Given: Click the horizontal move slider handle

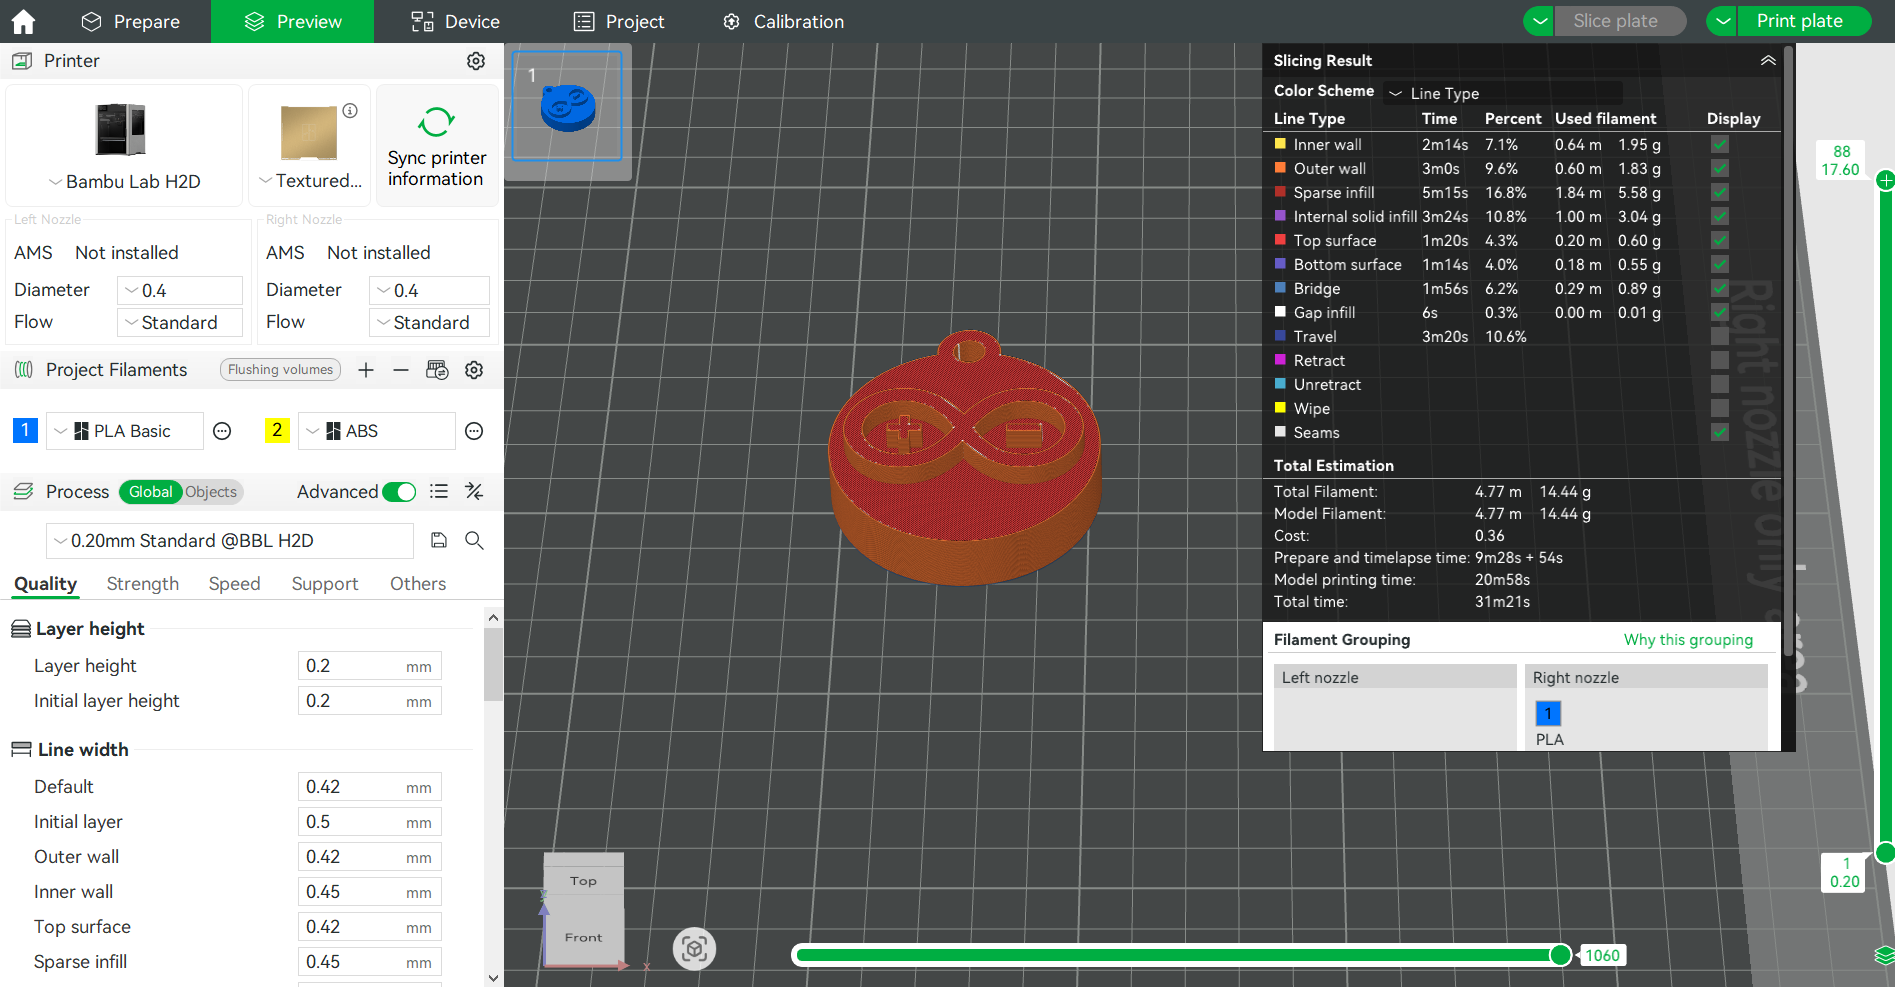Looking at the screenshot, I should click(1560, 955).
